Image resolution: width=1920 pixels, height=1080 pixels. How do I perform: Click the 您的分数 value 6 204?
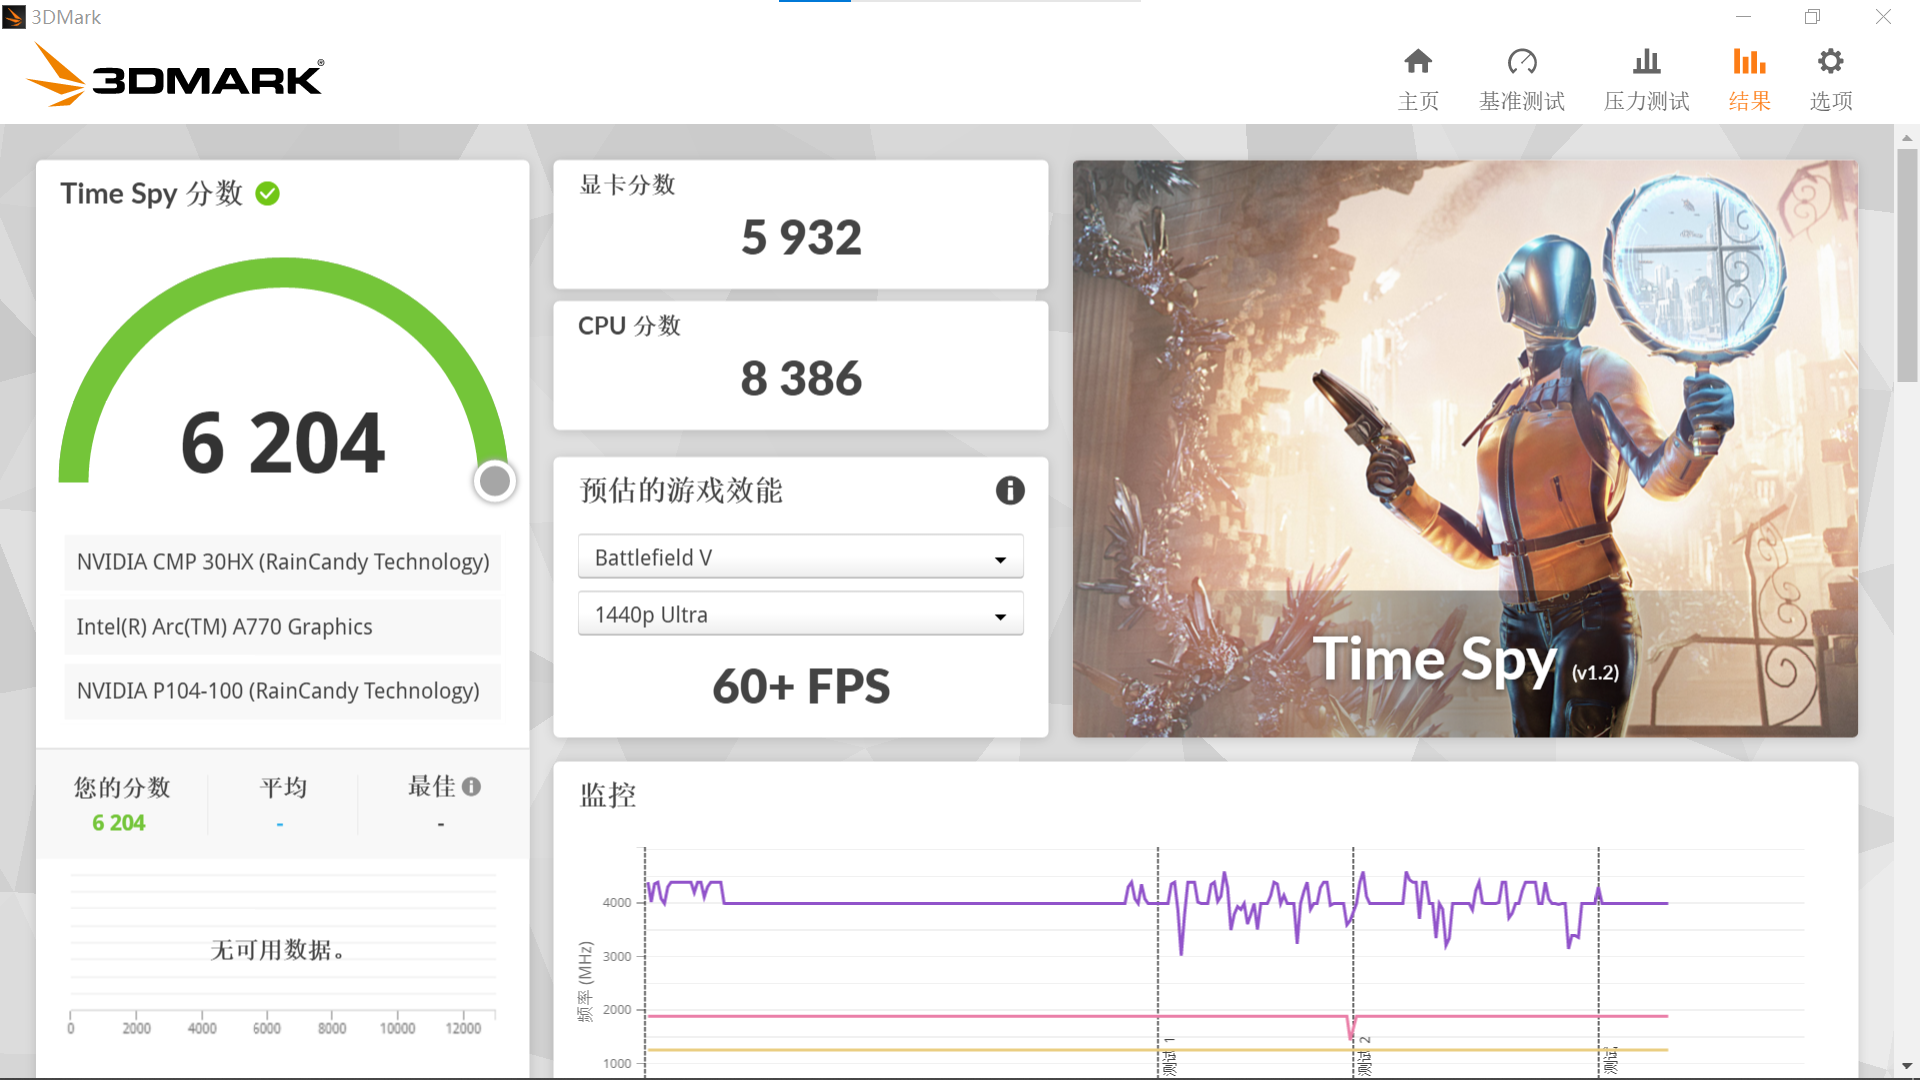[119, 823]
